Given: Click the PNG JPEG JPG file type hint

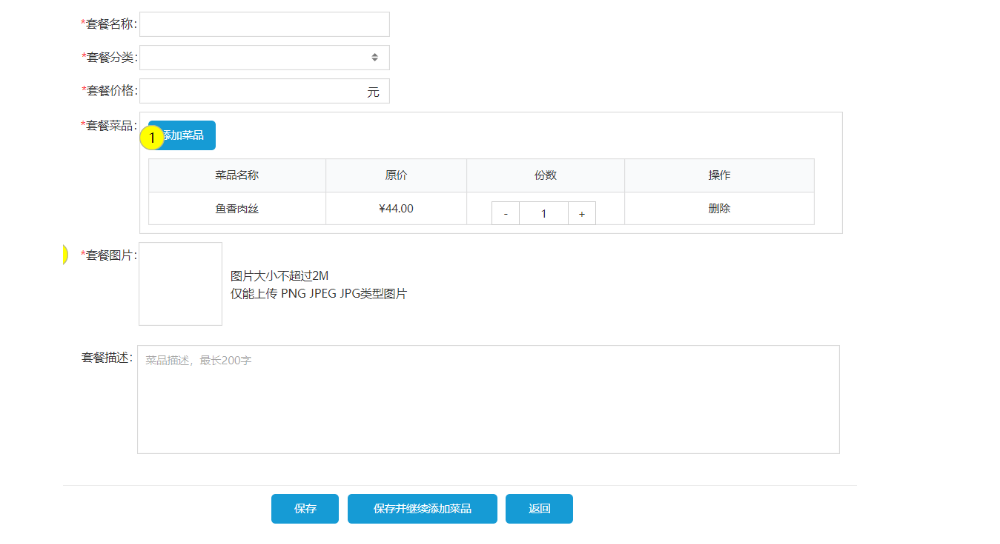Looking at the screenshot, I should click(318, 294).
